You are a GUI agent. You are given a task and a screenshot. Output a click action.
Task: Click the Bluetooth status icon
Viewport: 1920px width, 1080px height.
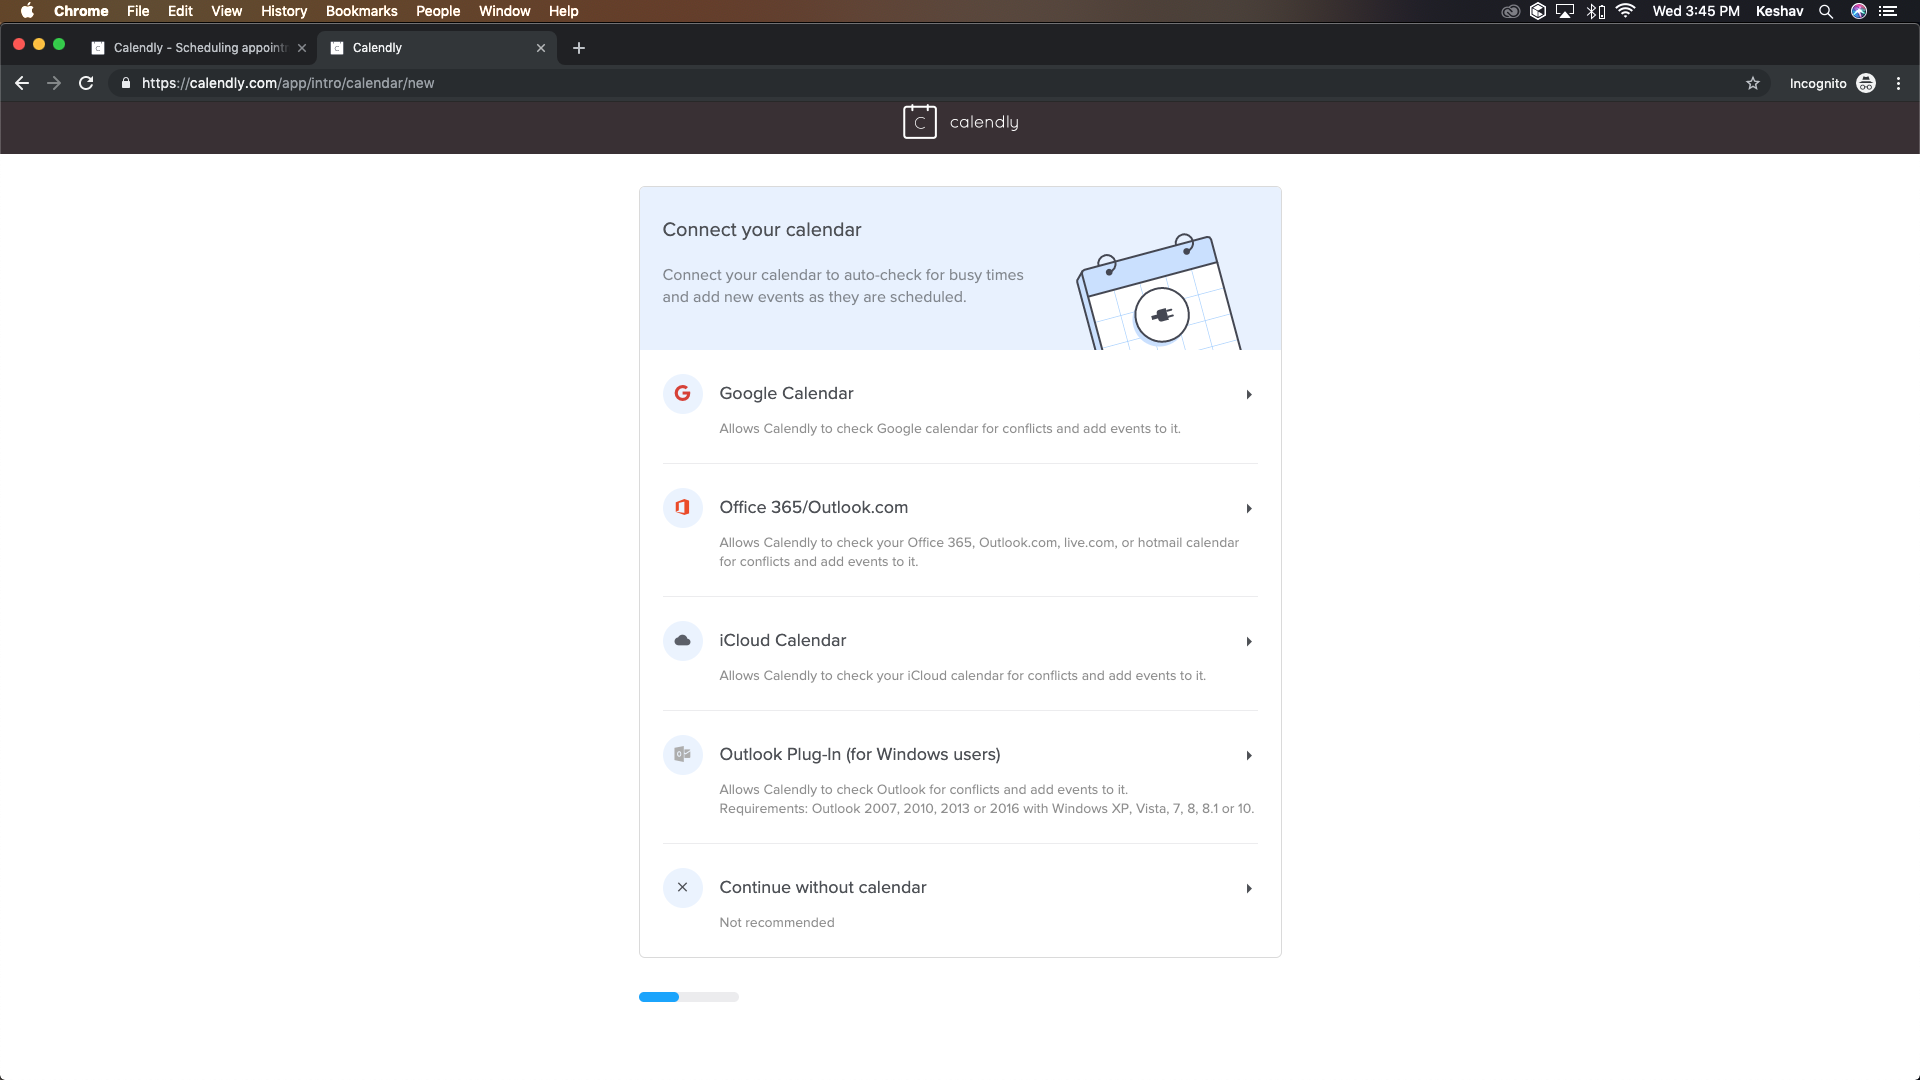1595,11
